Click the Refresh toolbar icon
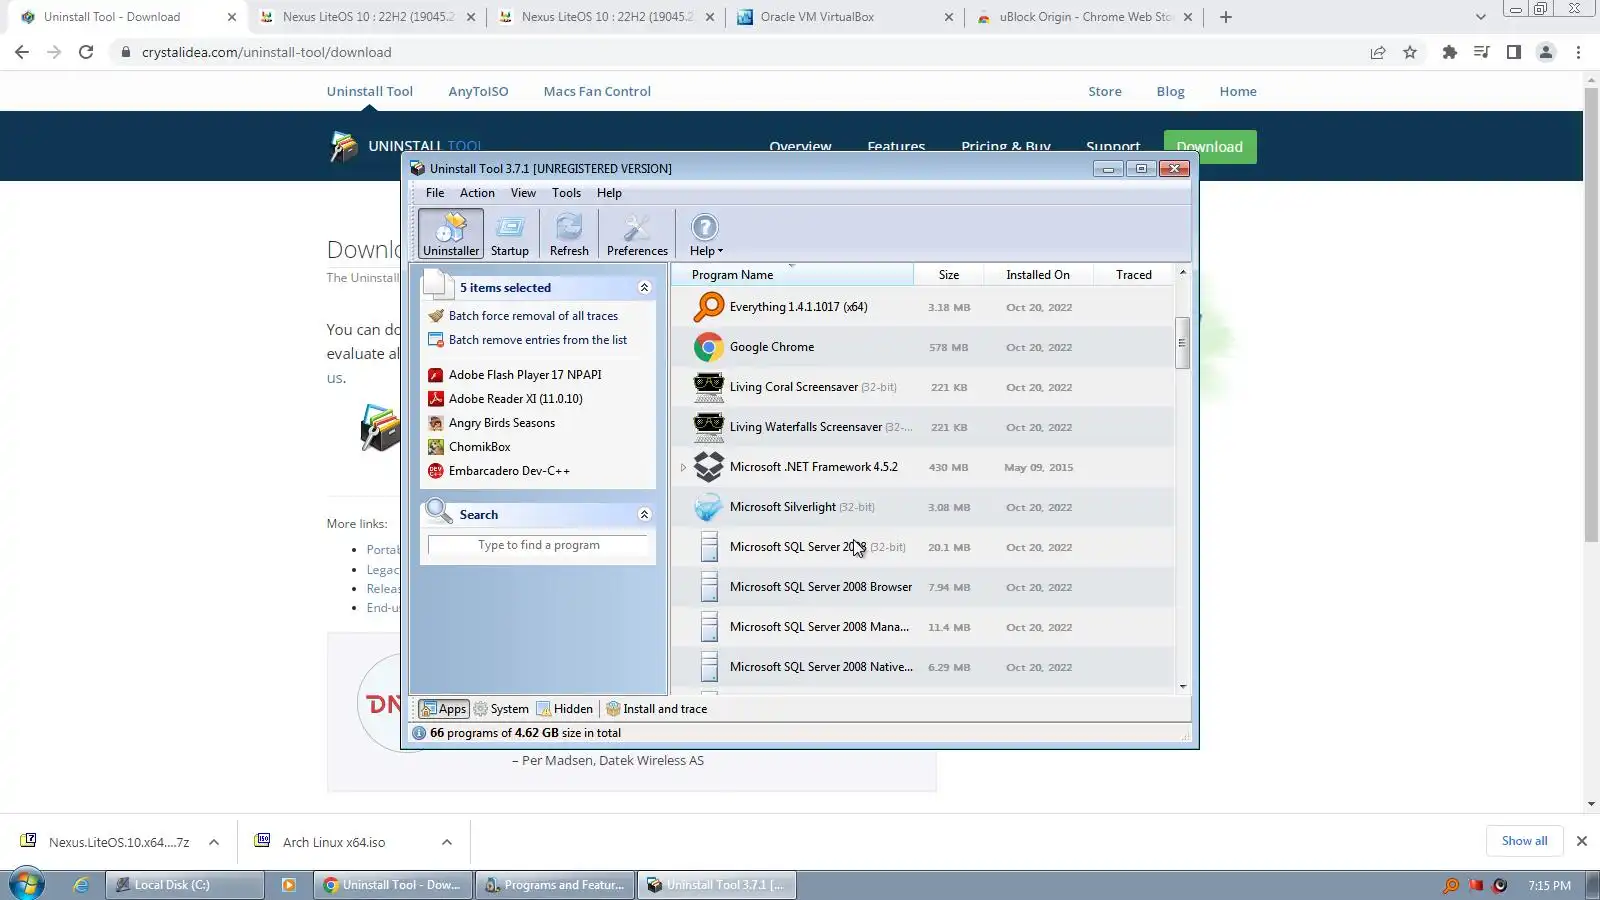Screen dimensions: 1600x900 569,234
